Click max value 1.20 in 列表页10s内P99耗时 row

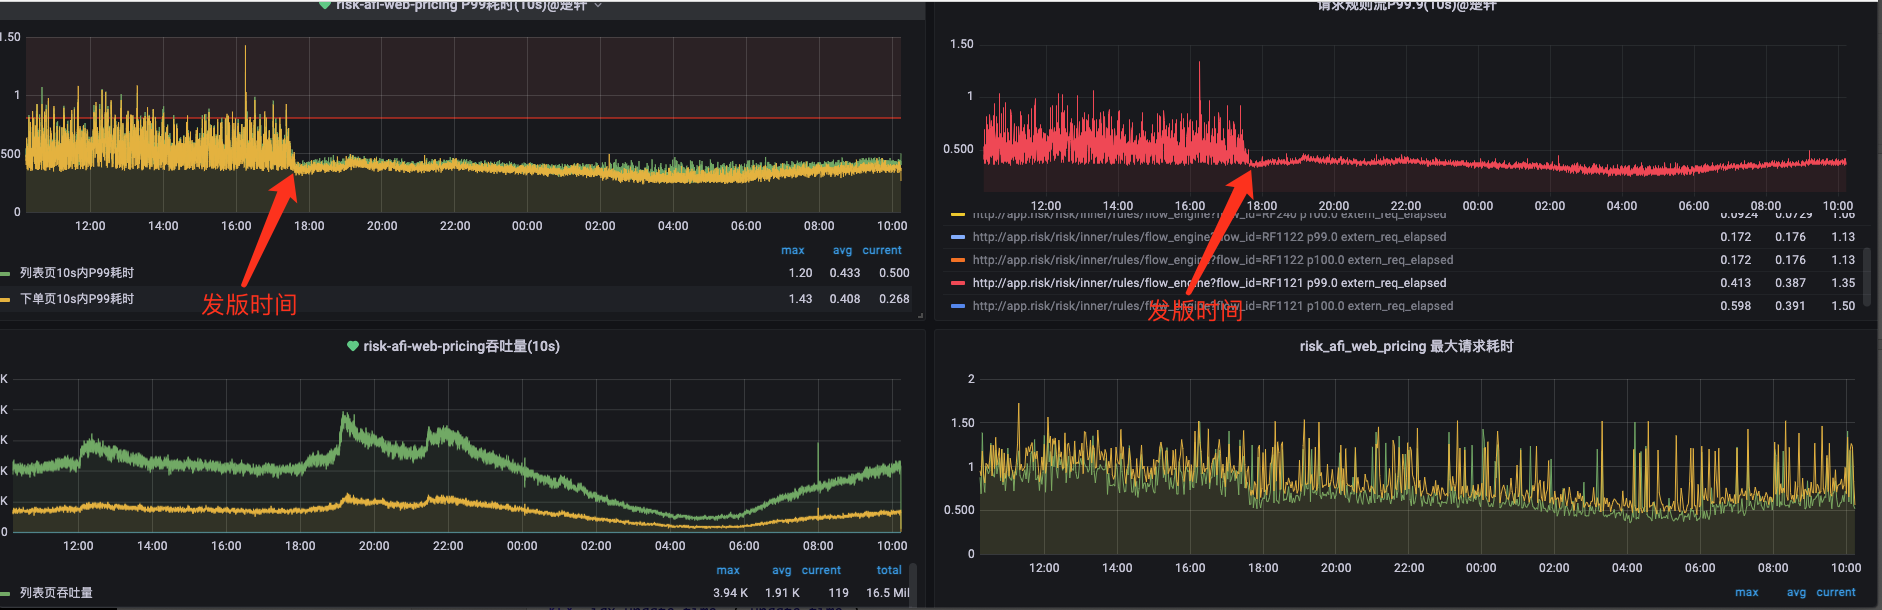point(800,273)
